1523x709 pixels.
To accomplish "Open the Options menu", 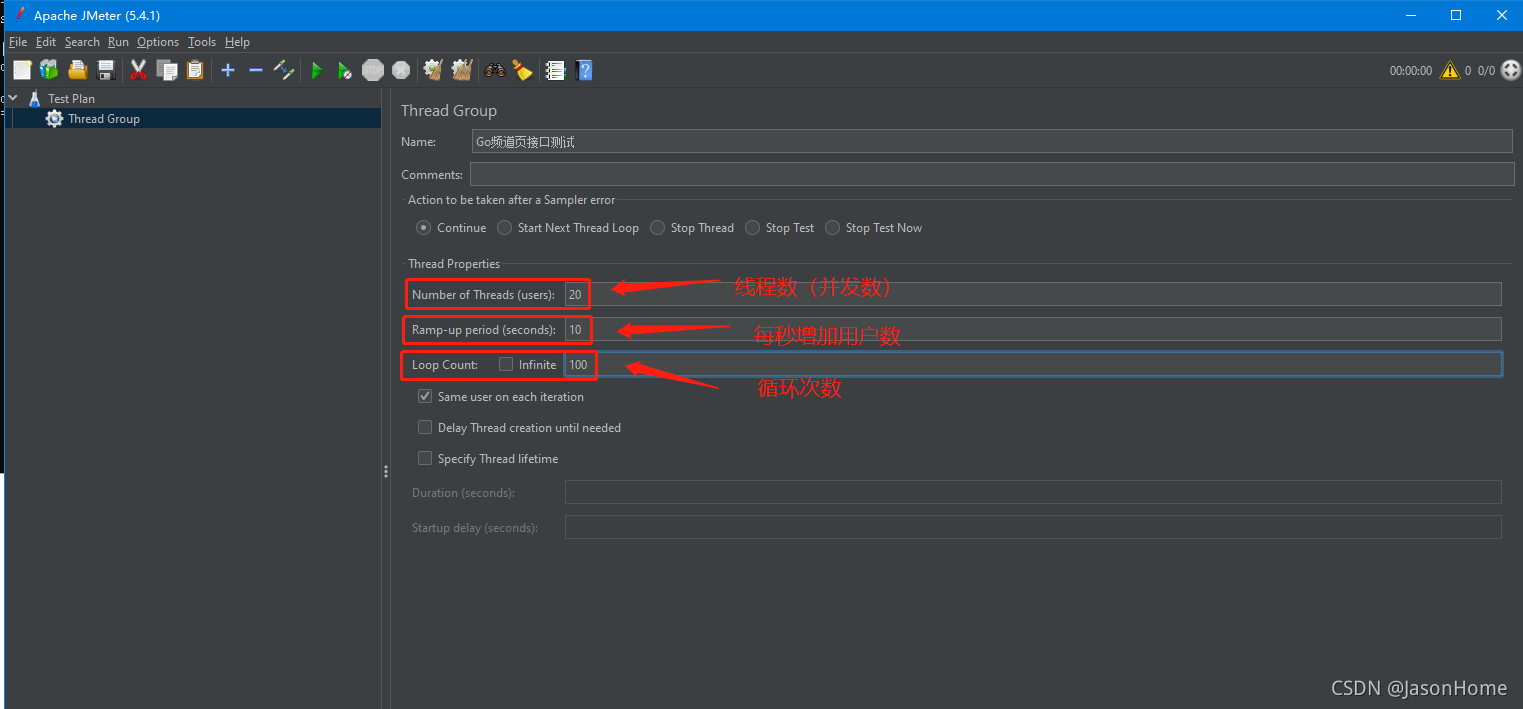I will [x=158, y=42].
